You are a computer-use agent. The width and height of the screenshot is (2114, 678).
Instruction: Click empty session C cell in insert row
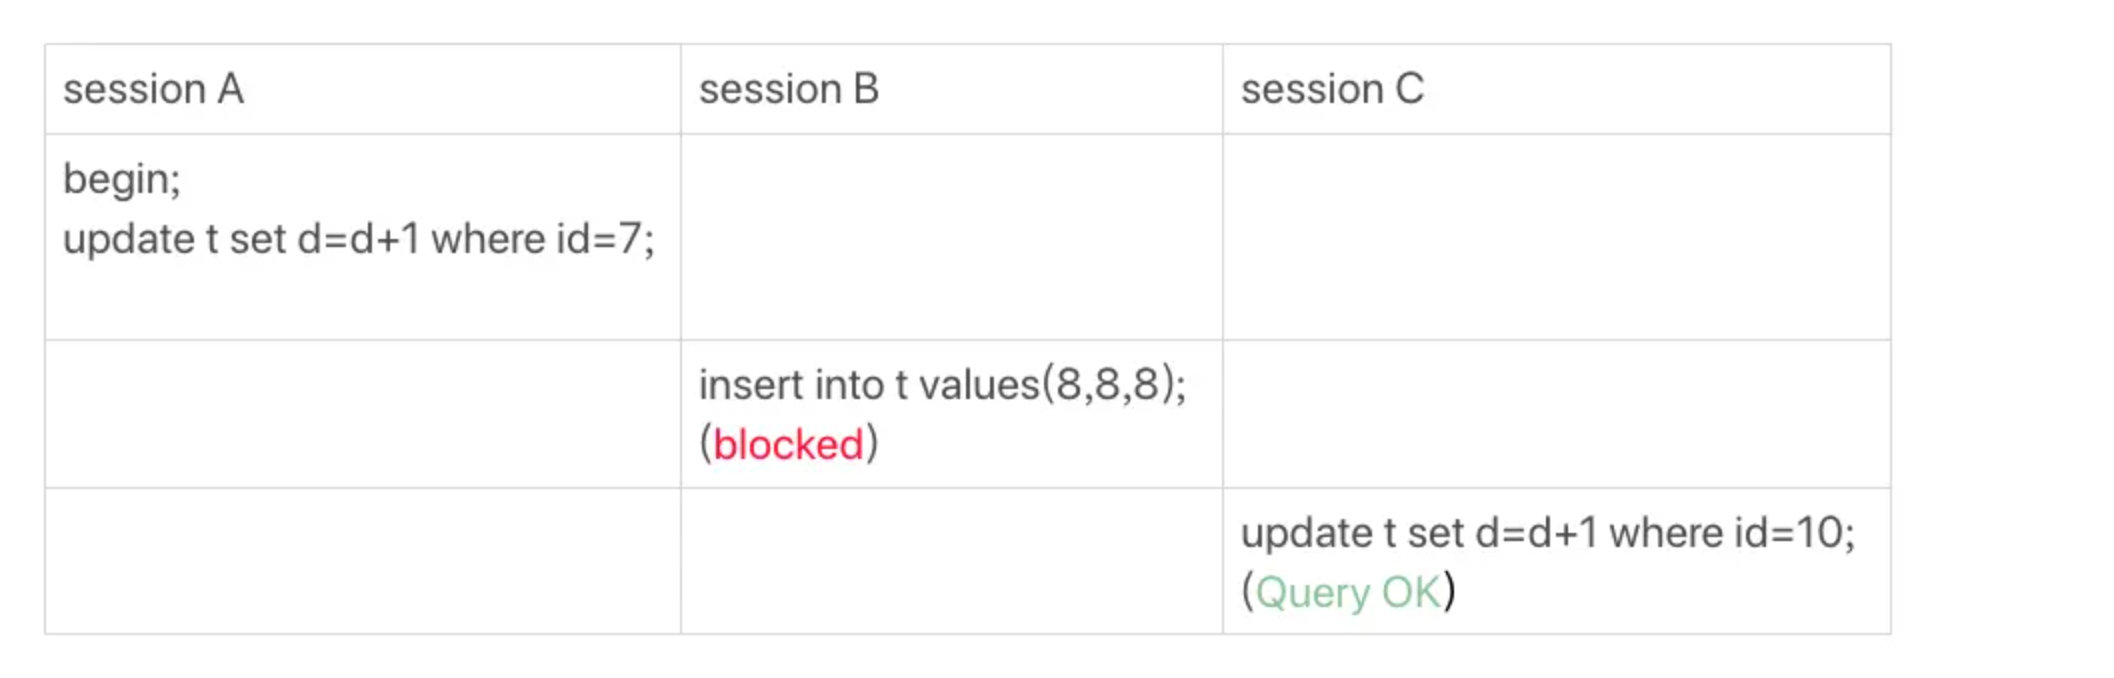1556,414
